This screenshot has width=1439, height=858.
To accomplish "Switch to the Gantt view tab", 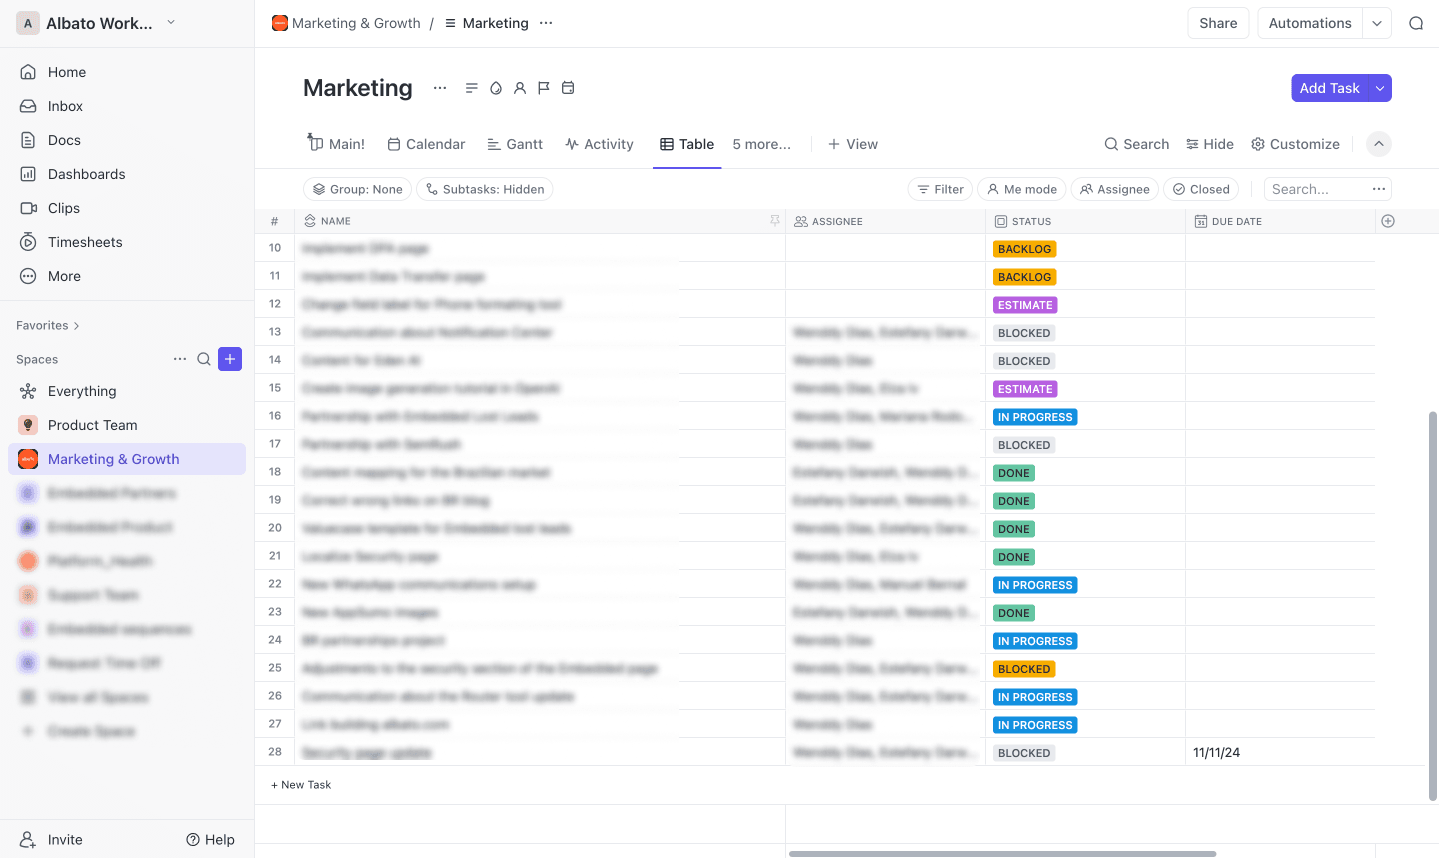I will tap(515, 144).
